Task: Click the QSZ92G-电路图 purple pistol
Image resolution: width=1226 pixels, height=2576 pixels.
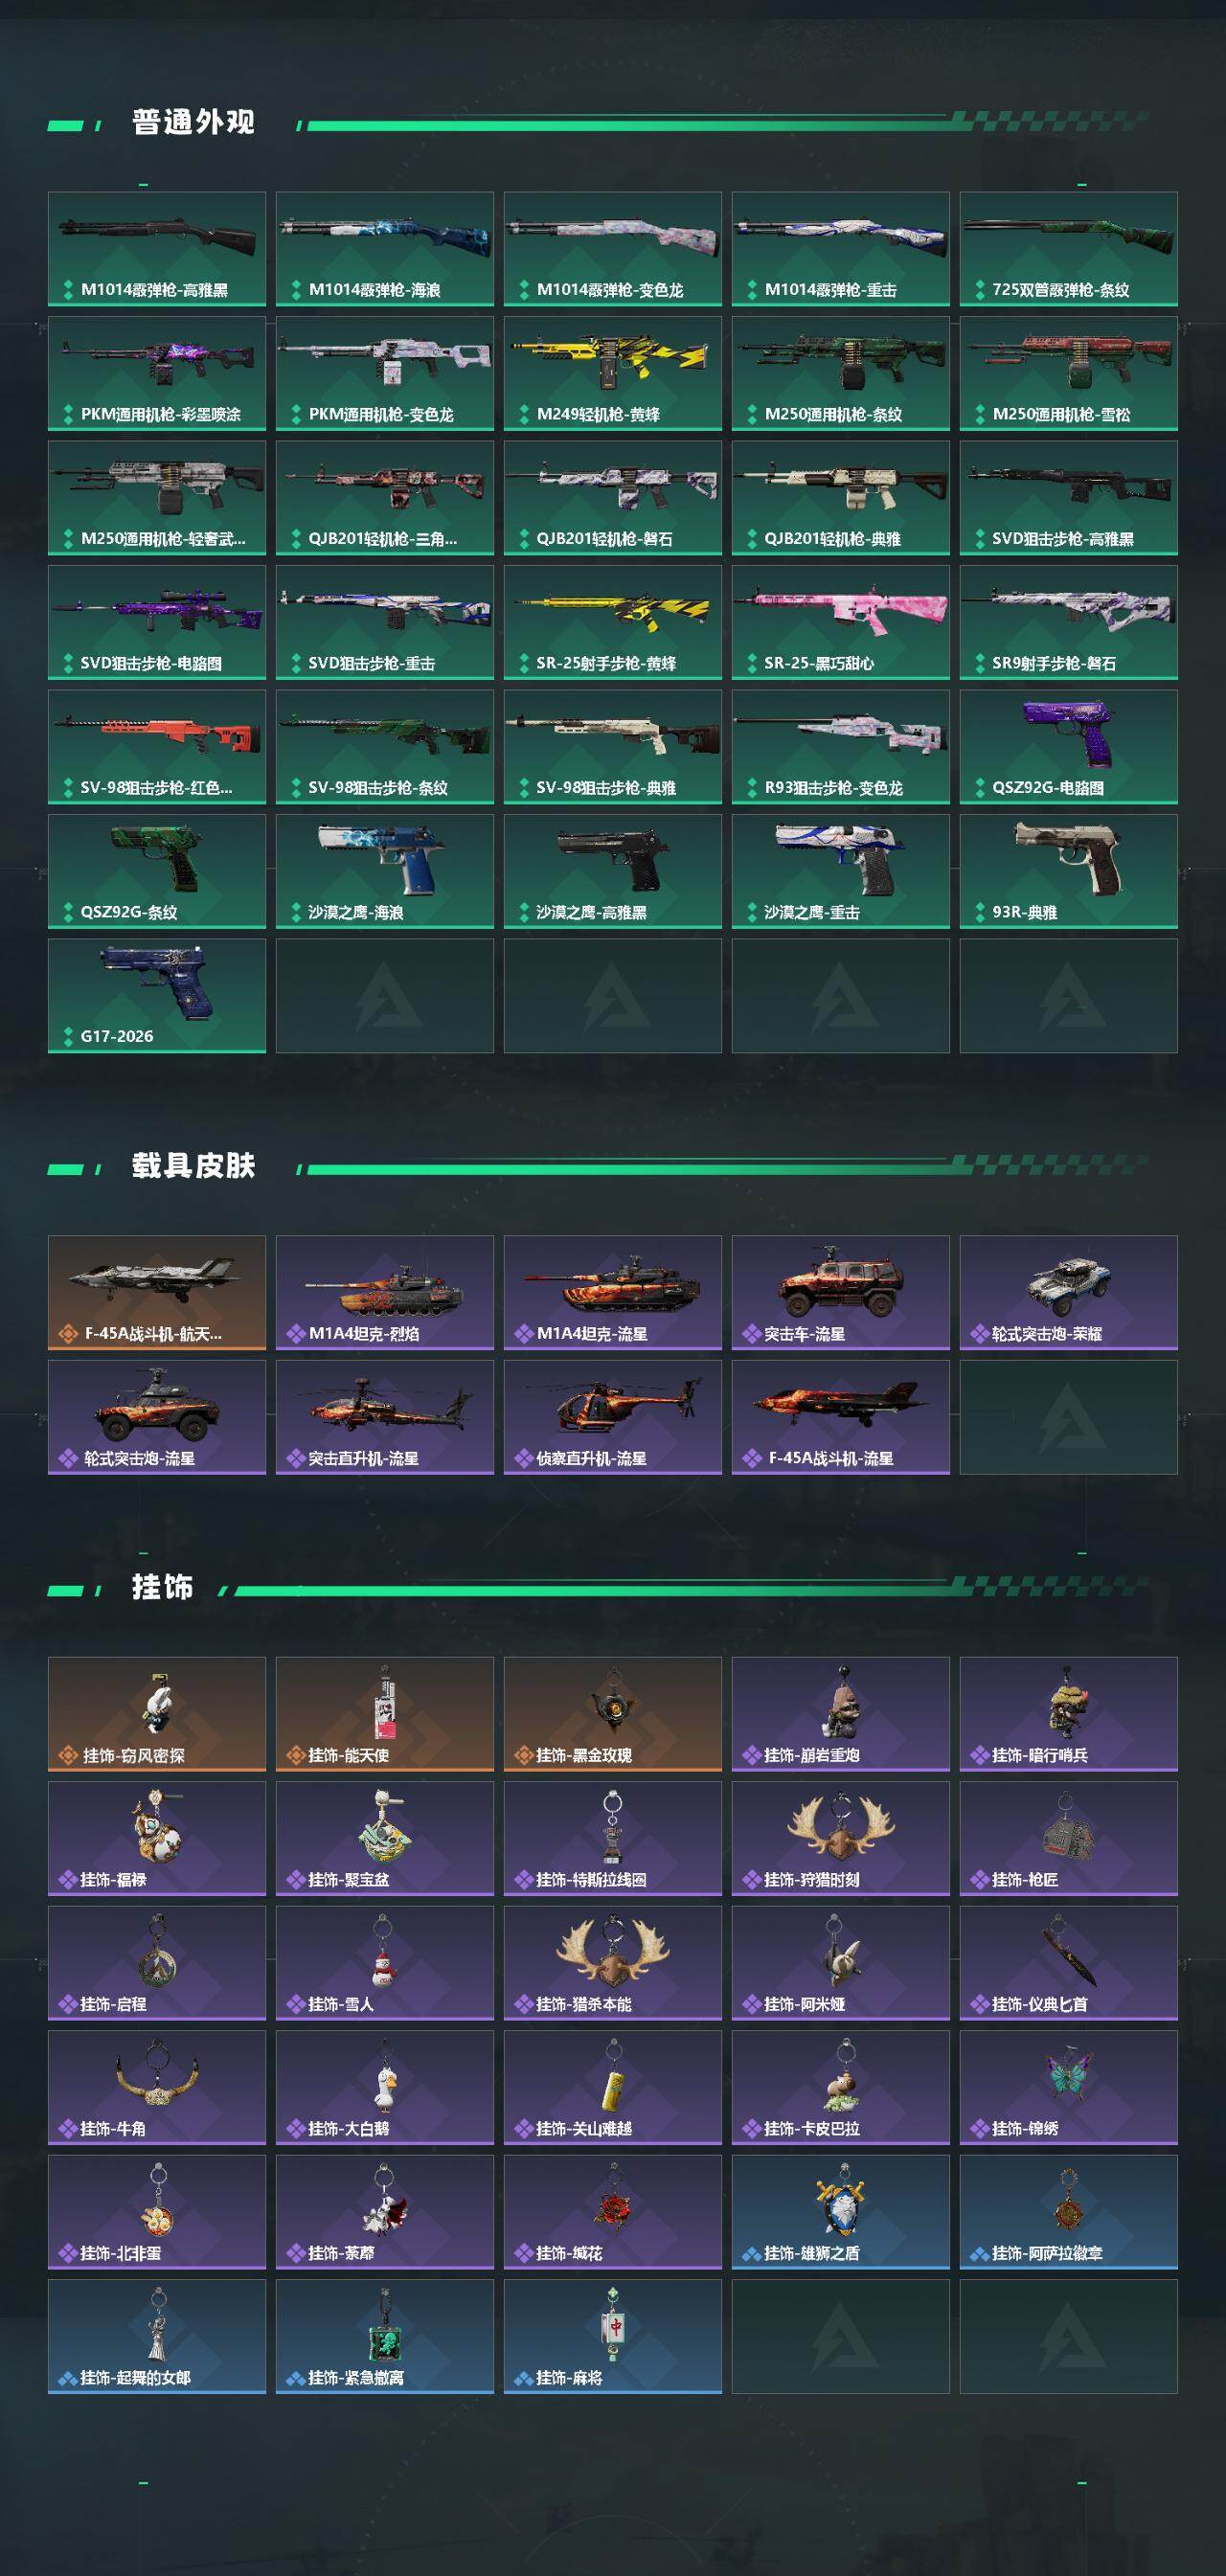Action: (1069, 746)
